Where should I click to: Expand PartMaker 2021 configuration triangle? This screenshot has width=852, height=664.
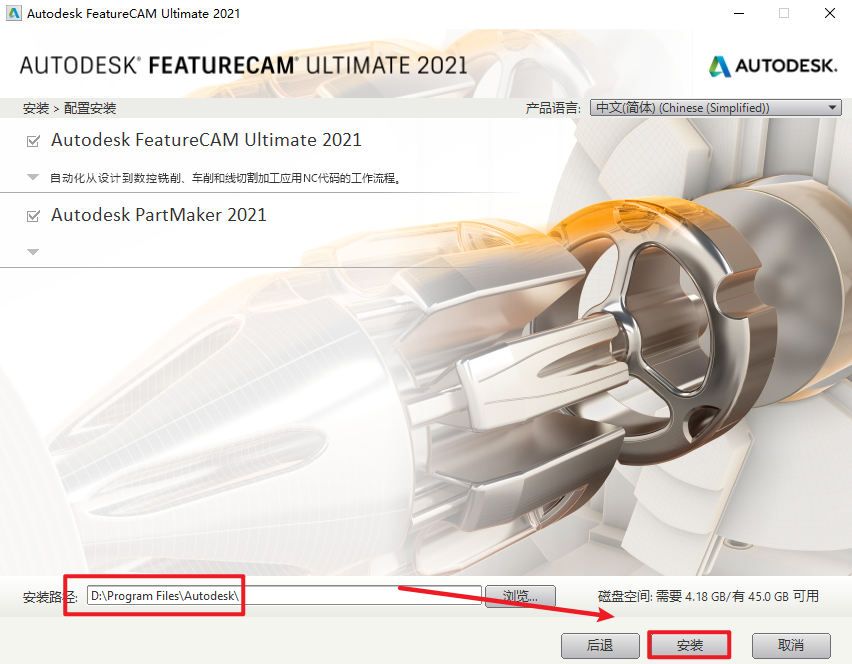[x=33, y=252]
